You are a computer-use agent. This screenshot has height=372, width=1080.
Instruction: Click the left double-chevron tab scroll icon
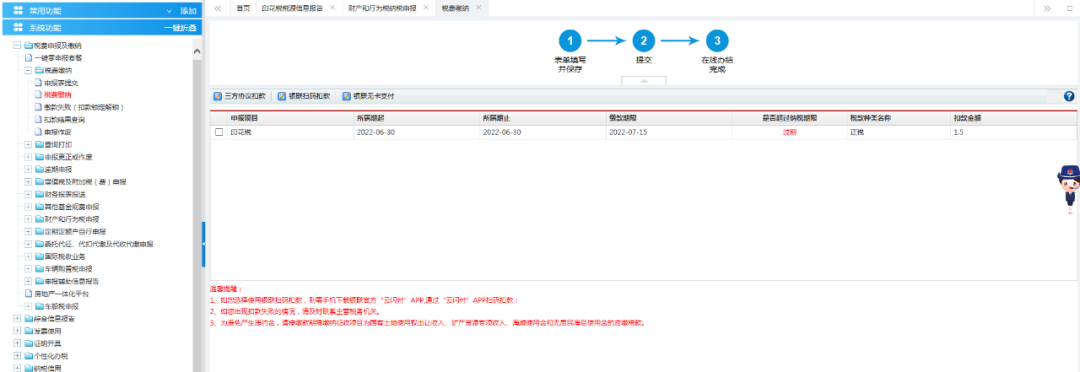218,8
